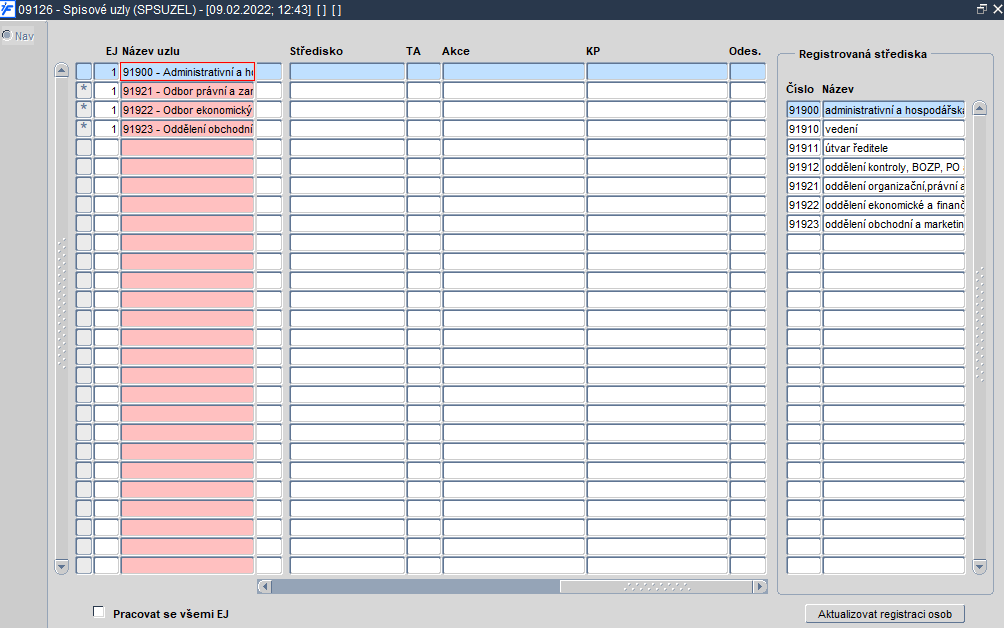Click the application logo icon in title bar

(x=8, y=10)
